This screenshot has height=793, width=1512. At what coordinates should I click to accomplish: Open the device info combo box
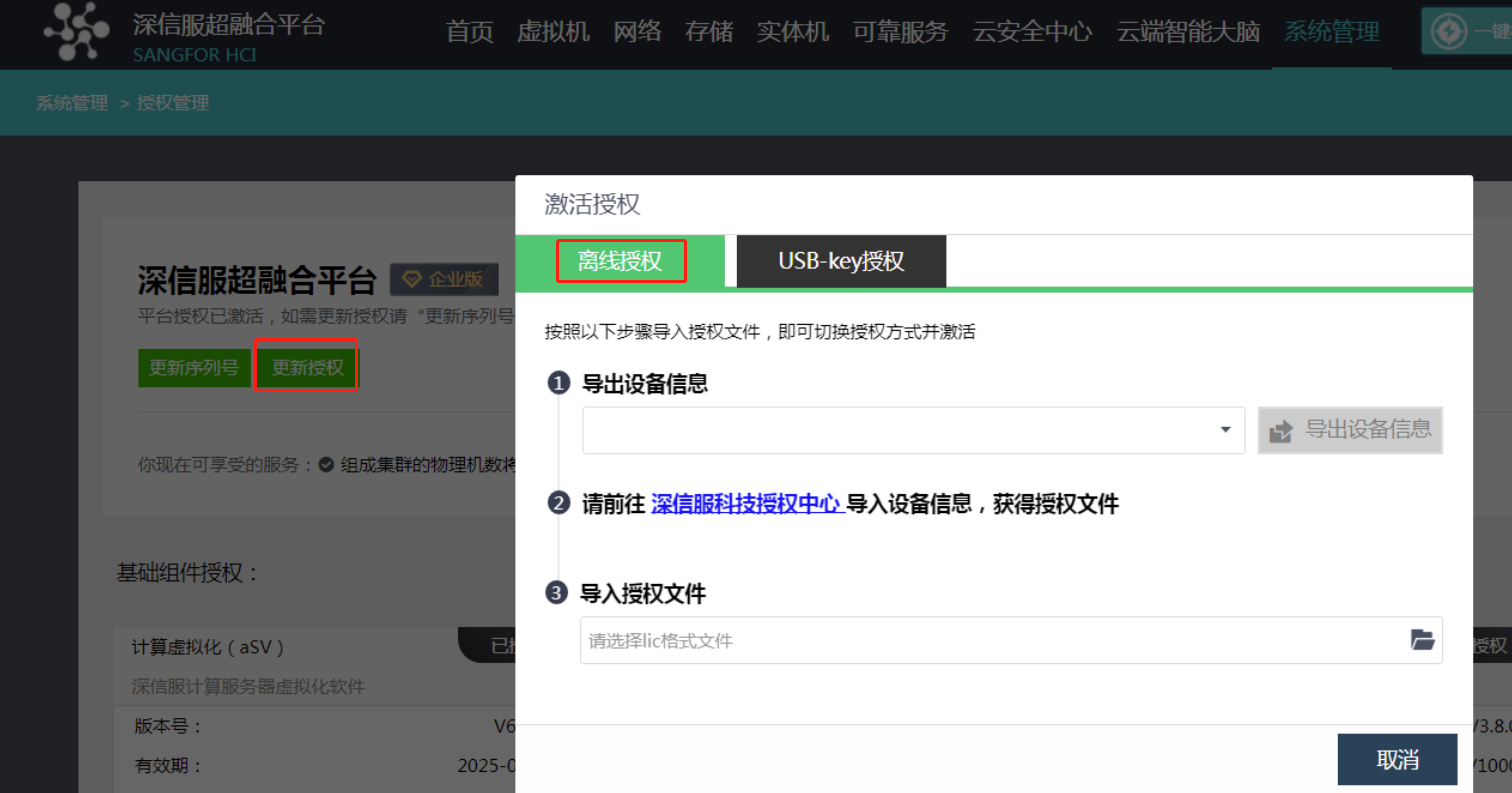point(900,430)
